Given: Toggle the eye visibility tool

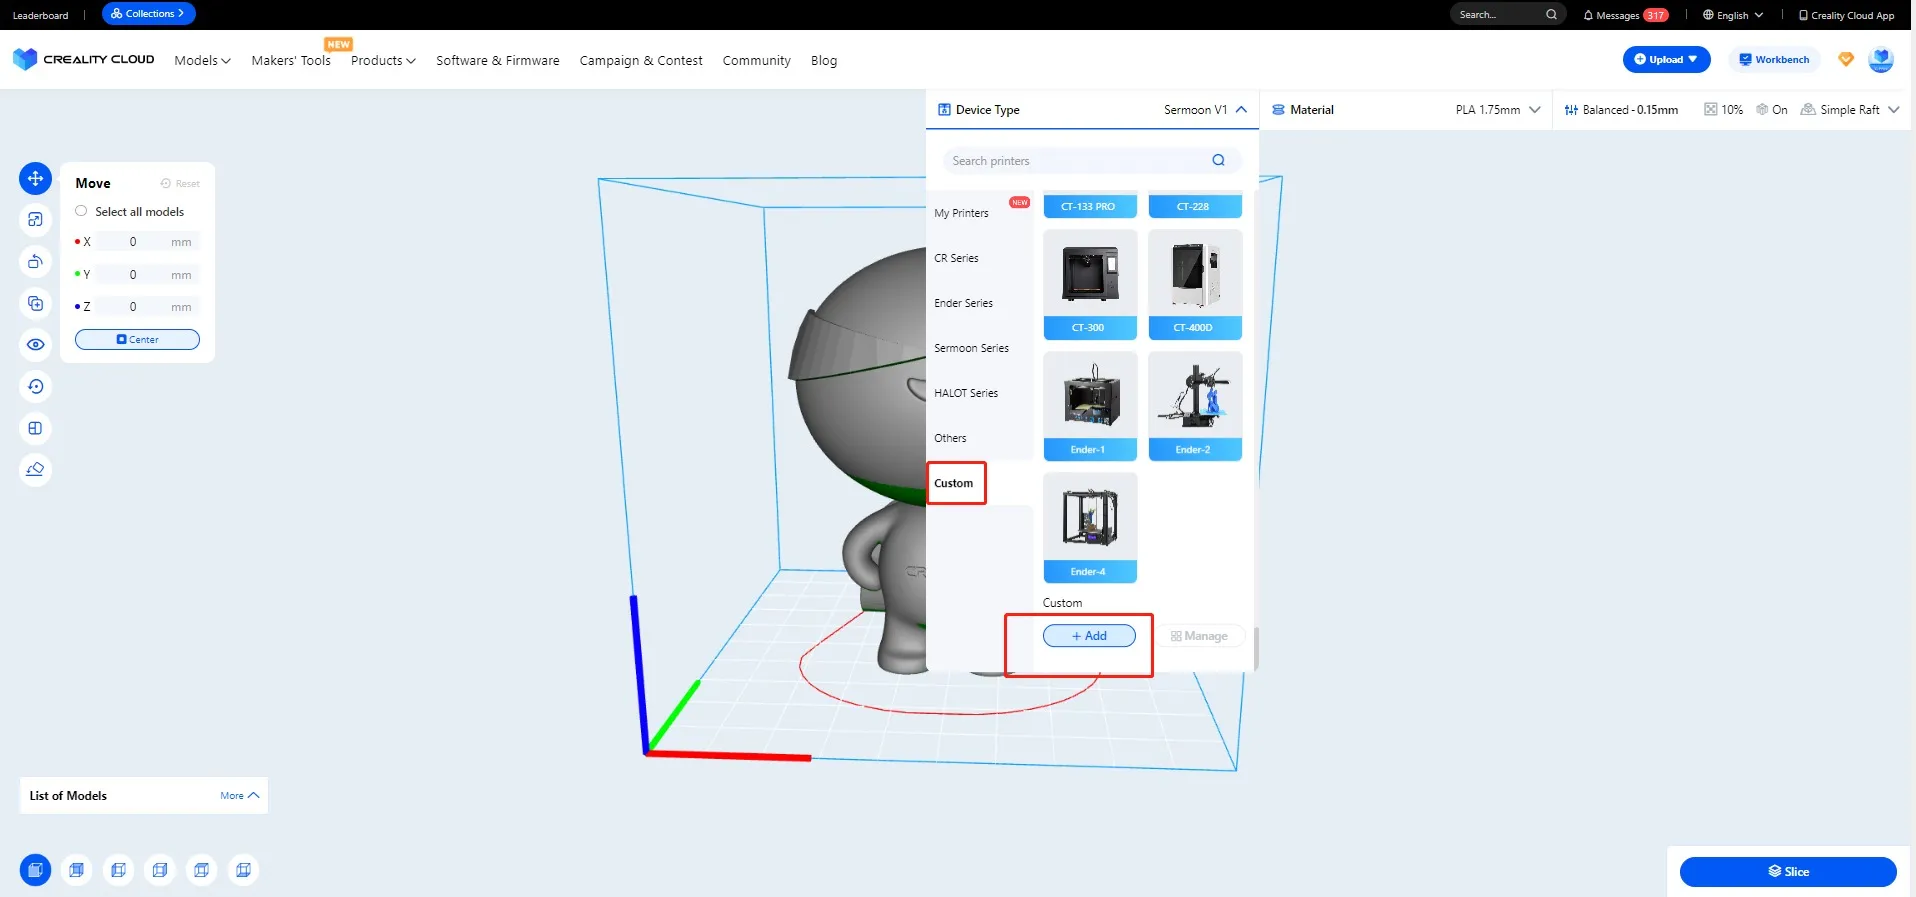Looking at the screenshot, I should tap(35, 345).
